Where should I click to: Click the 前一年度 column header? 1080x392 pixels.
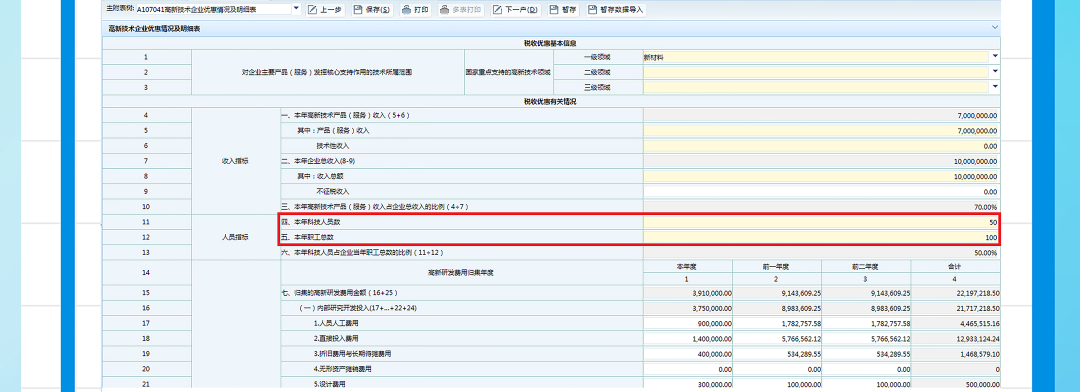778,266
